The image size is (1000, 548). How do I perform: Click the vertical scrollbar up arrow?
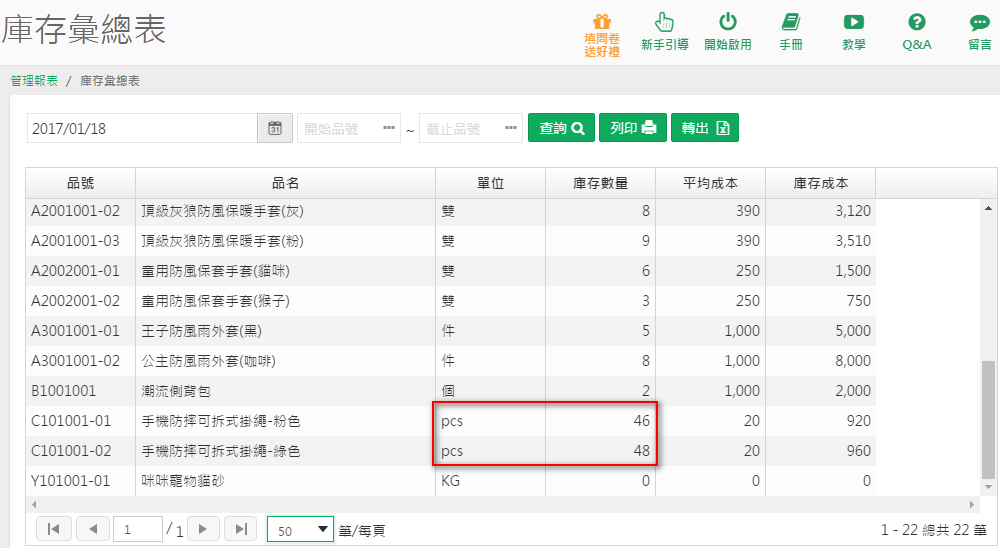(x=988, y=208)
